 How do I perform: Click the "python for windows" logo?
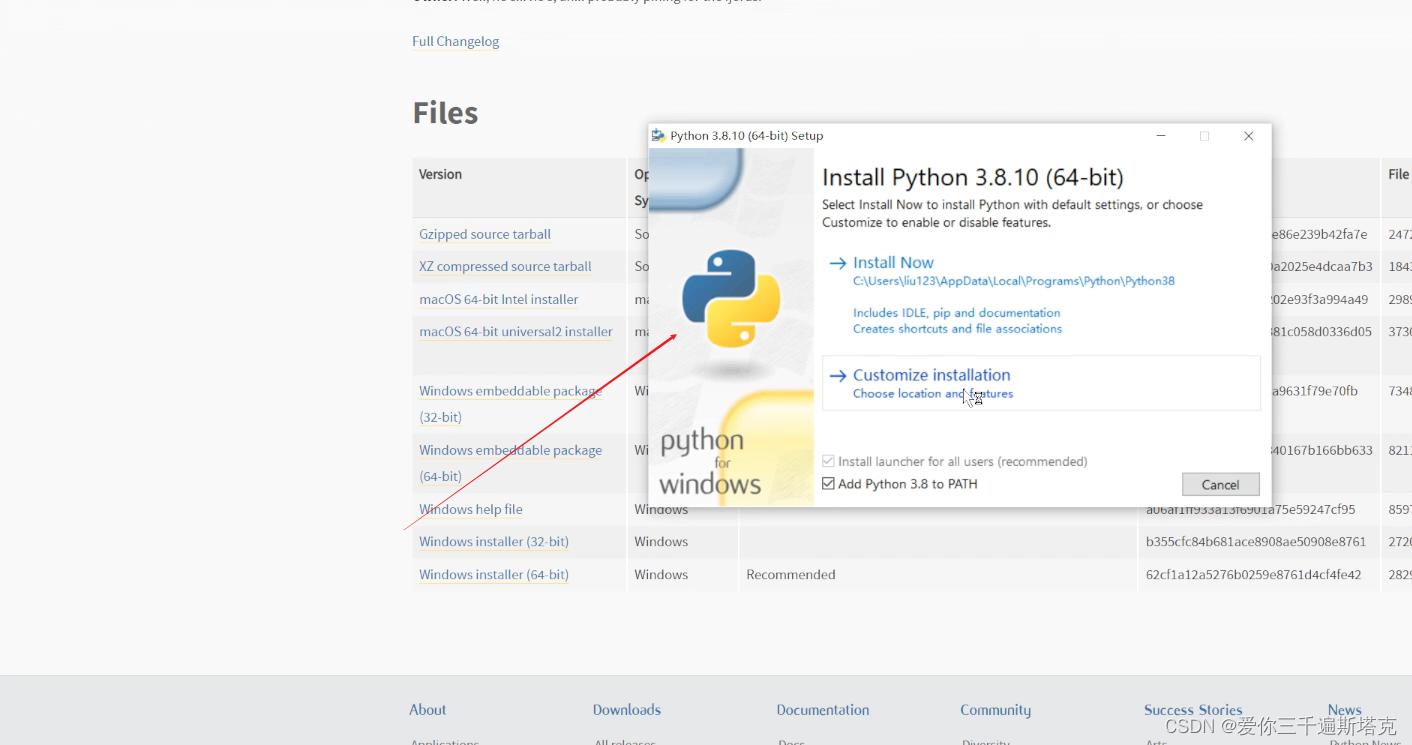point(708,460)
